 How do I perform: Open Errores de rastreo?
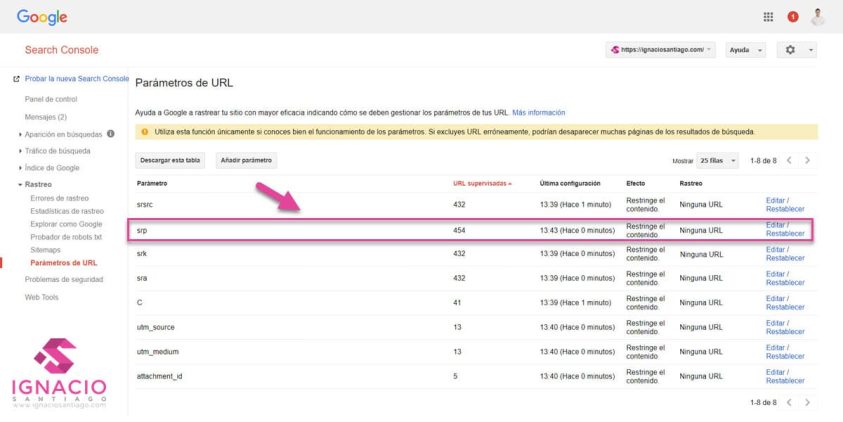tap(60, 198)
